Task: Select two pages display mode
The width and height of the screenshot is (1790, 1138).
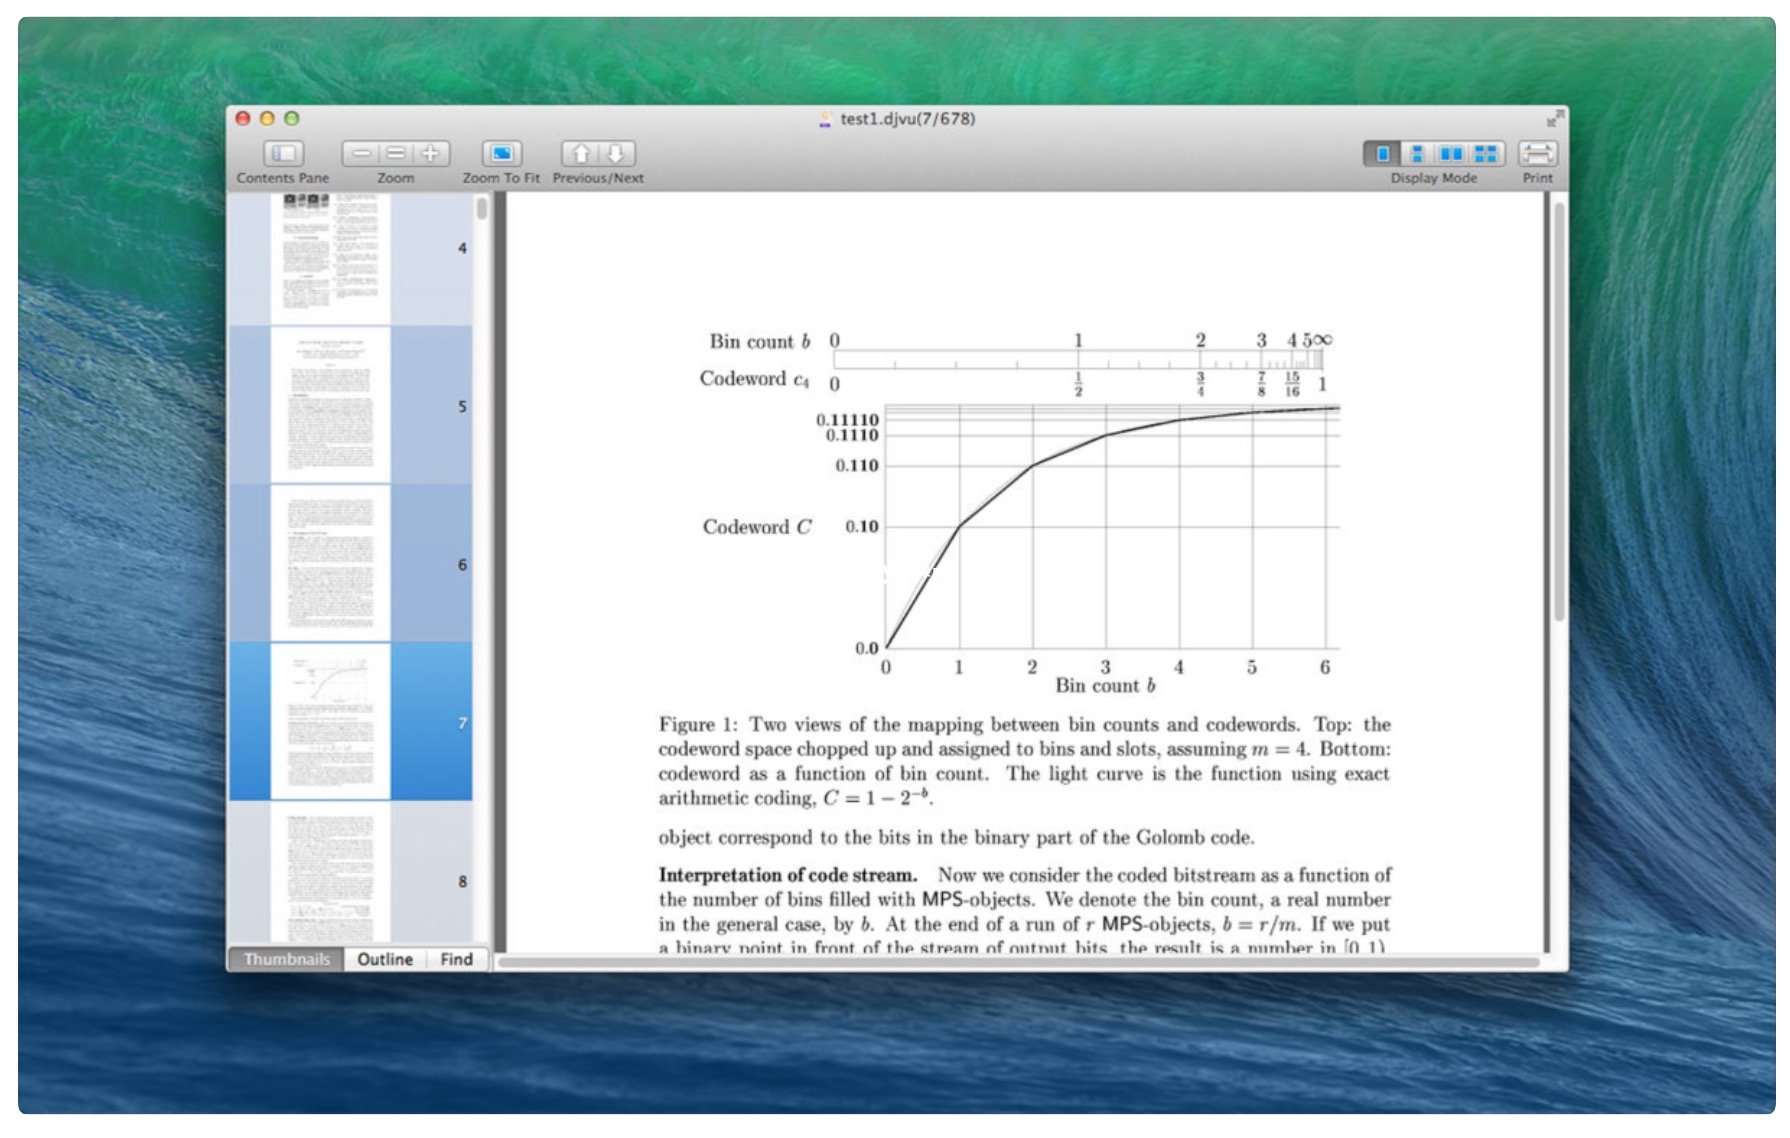Action: point(1451,153)
